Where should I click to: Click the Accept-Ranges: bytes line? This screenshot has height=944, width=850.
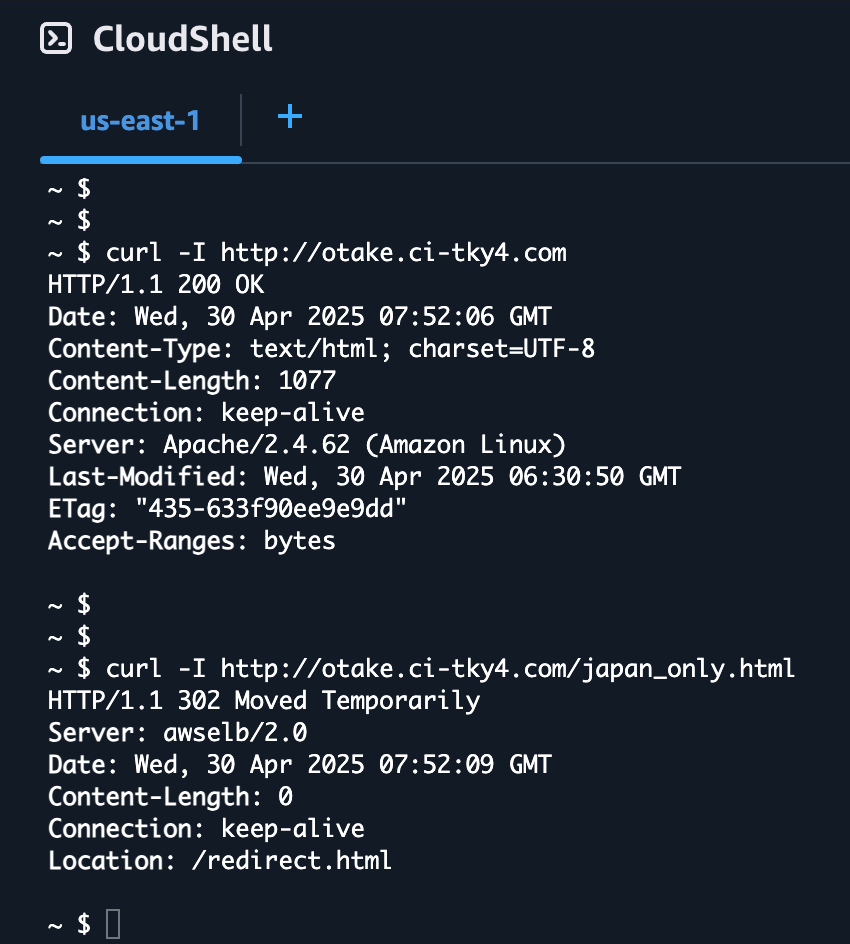[x=191, y=541]
